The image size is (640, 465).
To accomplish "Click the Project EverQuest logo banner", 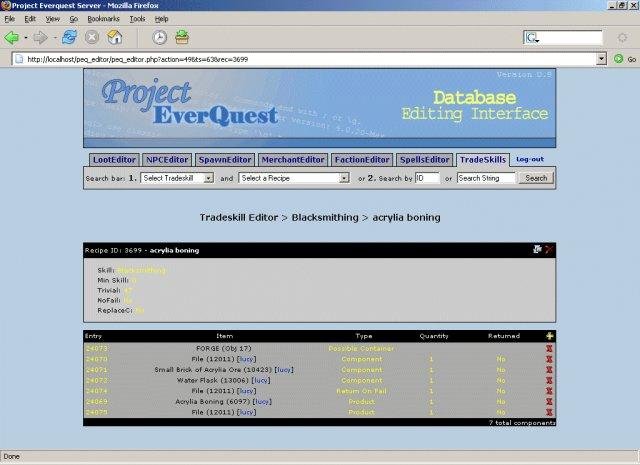I will 320,108.
